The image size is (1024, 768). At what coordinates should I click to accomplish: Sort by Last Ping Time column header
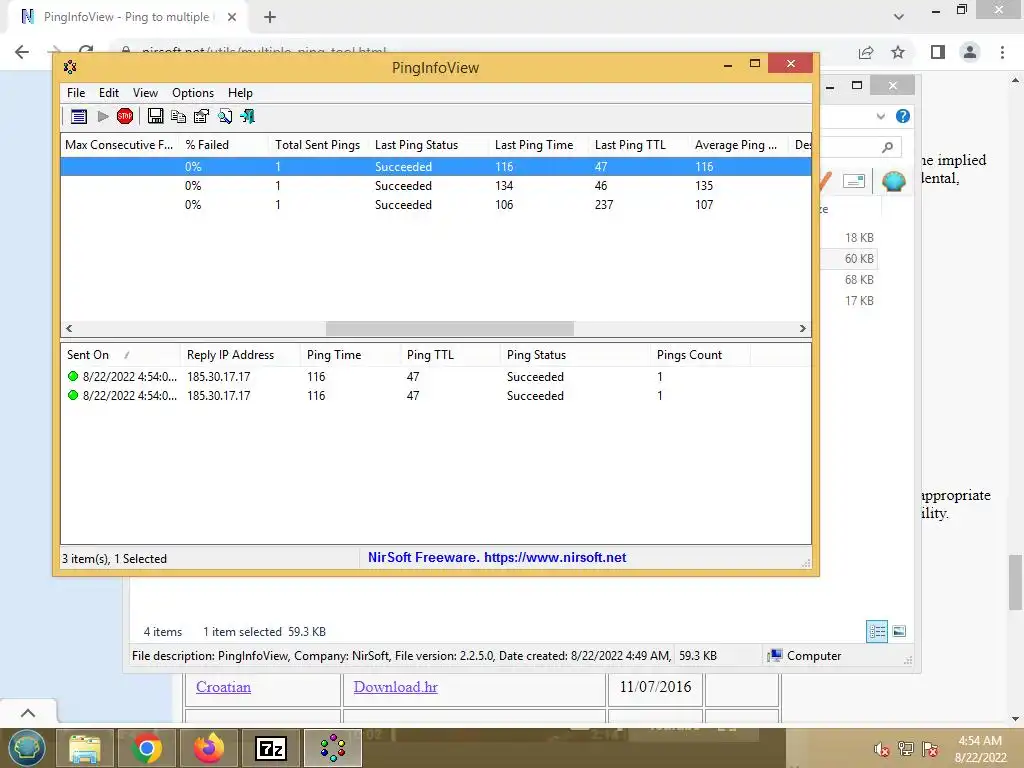click(539, 145)
